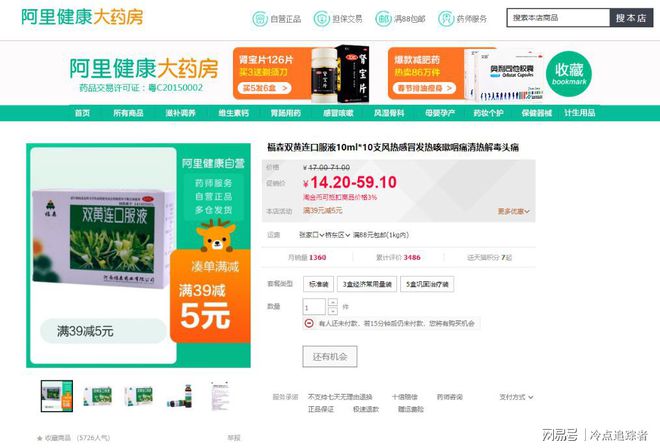
Task: Select the third product thumbnail
Action: pos(138,396)
